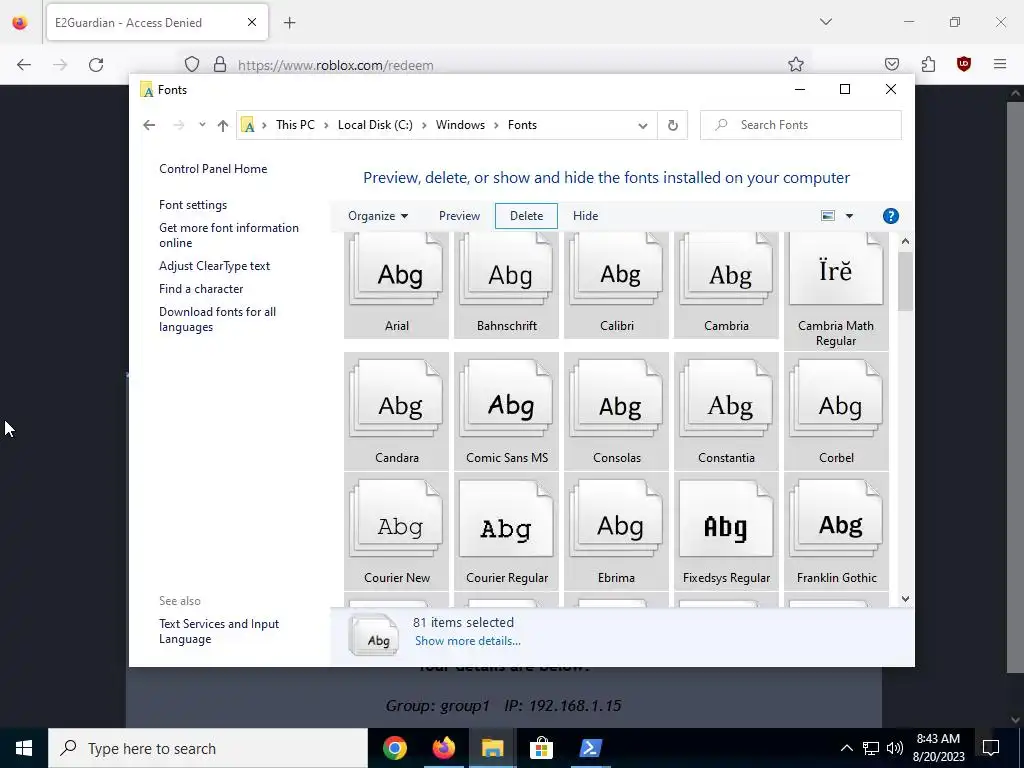The height and width of the screenshot is (768, 1024).
Task: List all Firefox tabs chevron
Action: tap(825, 22)
